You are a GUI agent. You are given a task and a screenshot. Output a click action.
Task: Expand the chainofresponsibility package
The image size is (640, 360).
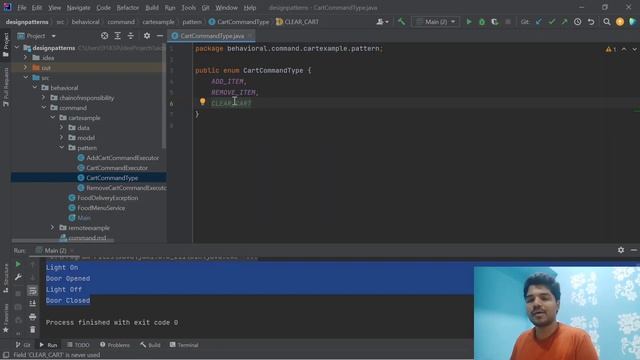44,98
